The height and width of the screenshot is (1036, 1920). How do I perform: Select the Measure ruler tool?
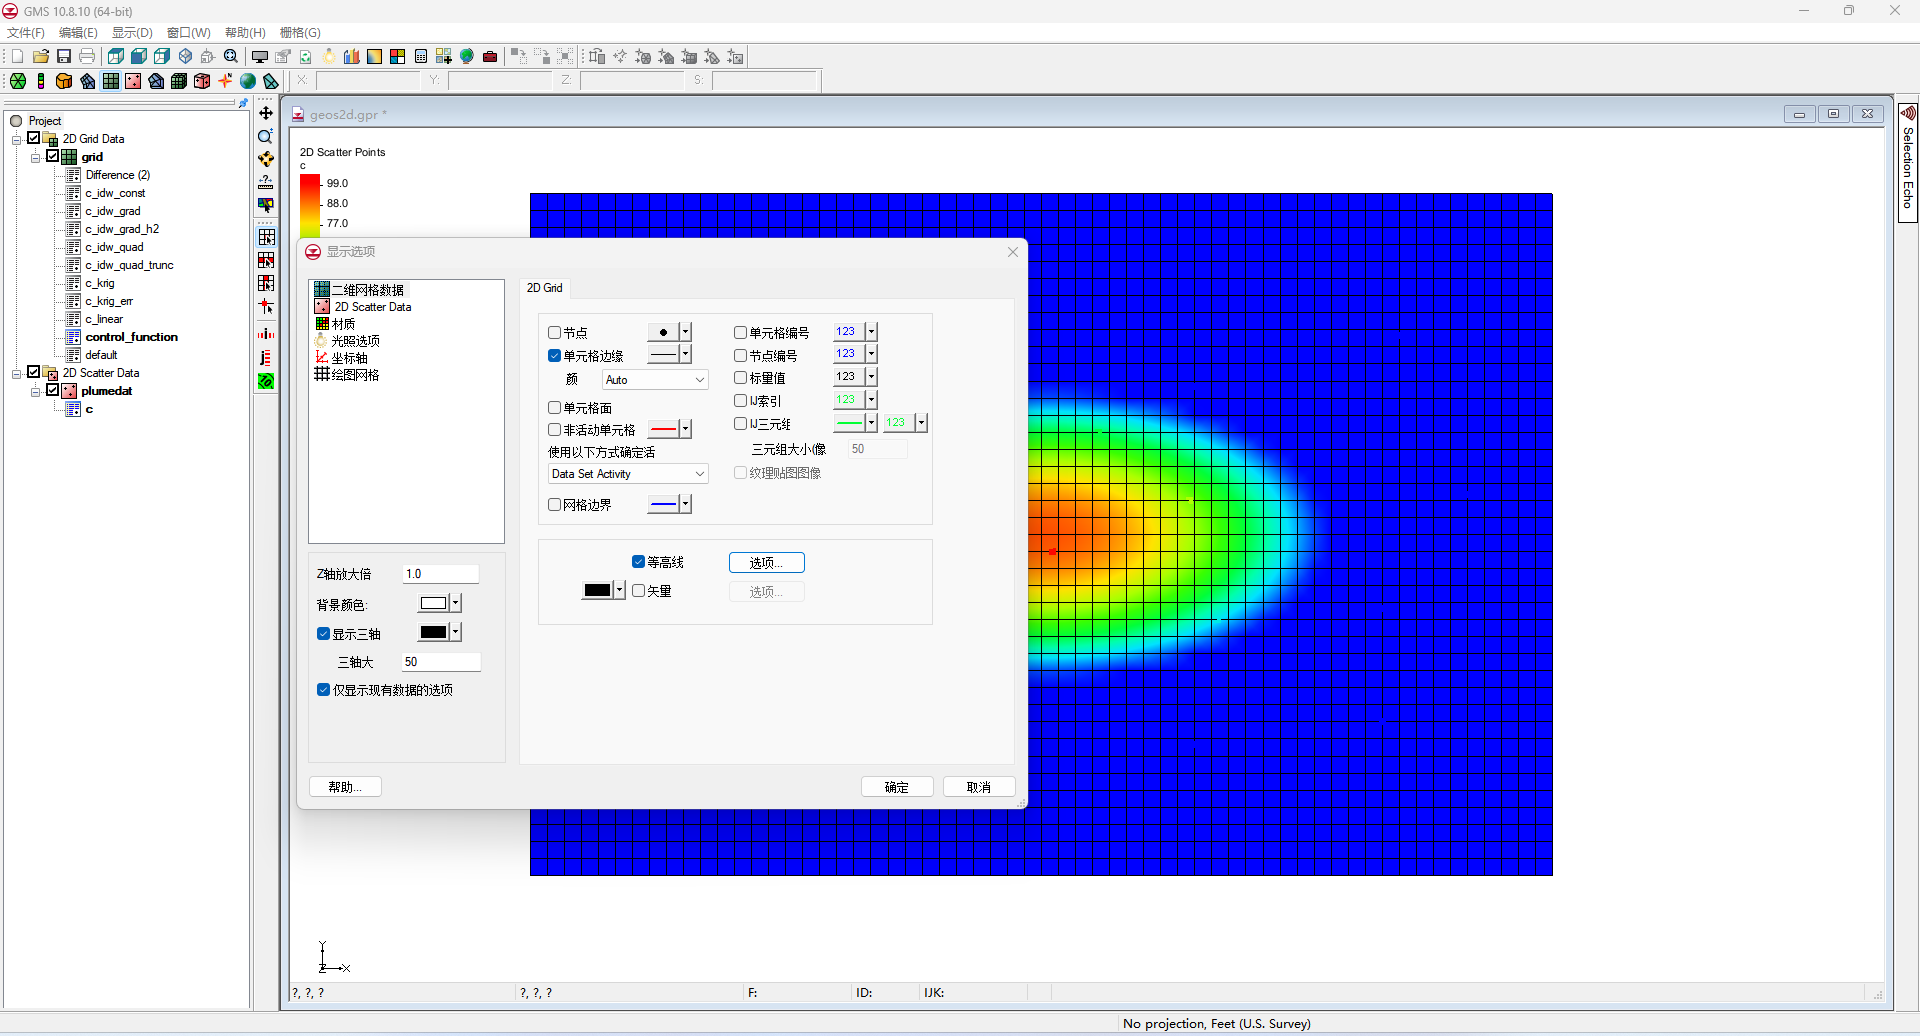point(266,182)
